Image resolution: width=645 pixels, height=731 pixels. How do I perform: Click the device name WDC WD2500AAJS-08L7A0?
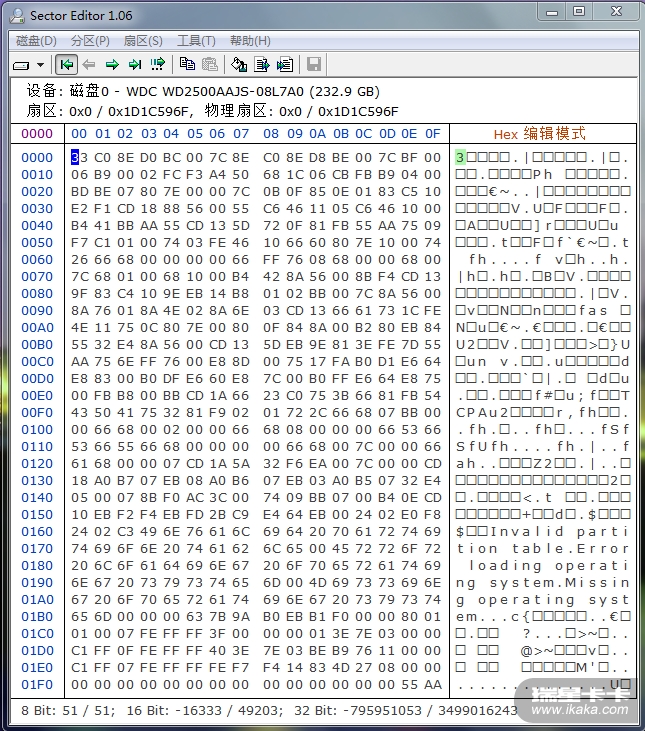(215, 91)
